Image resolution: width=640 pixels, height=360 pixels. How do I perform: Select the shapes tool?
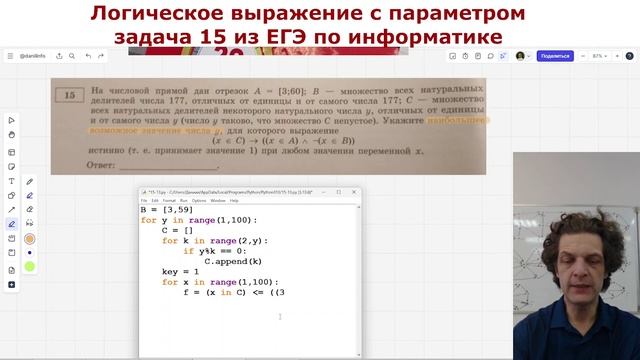click(11, 196)
